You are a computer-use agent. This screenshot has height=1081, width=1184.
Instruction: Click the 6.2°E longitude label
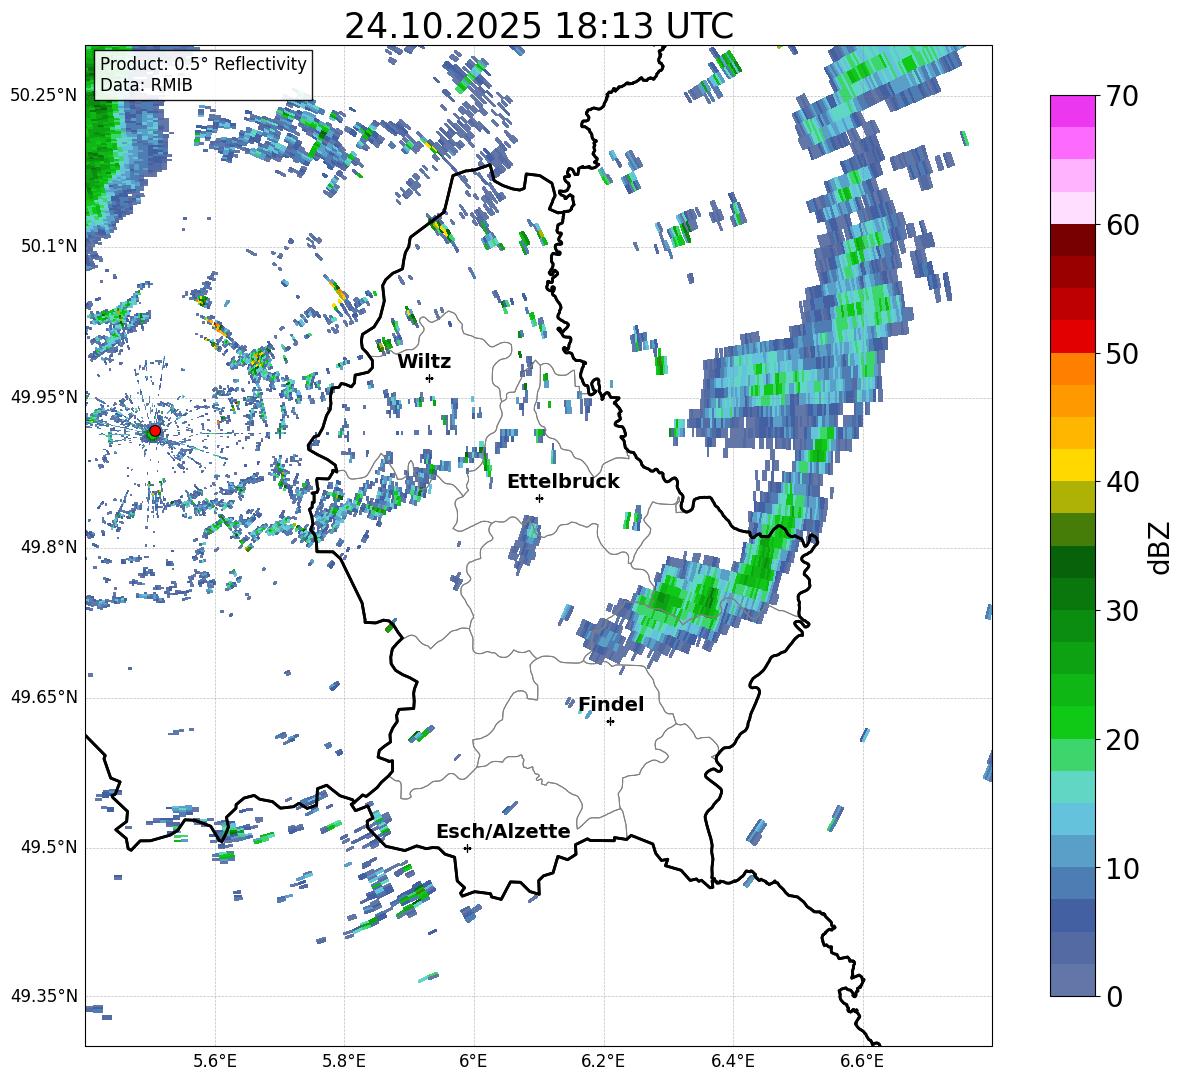tap(603, 1061)
